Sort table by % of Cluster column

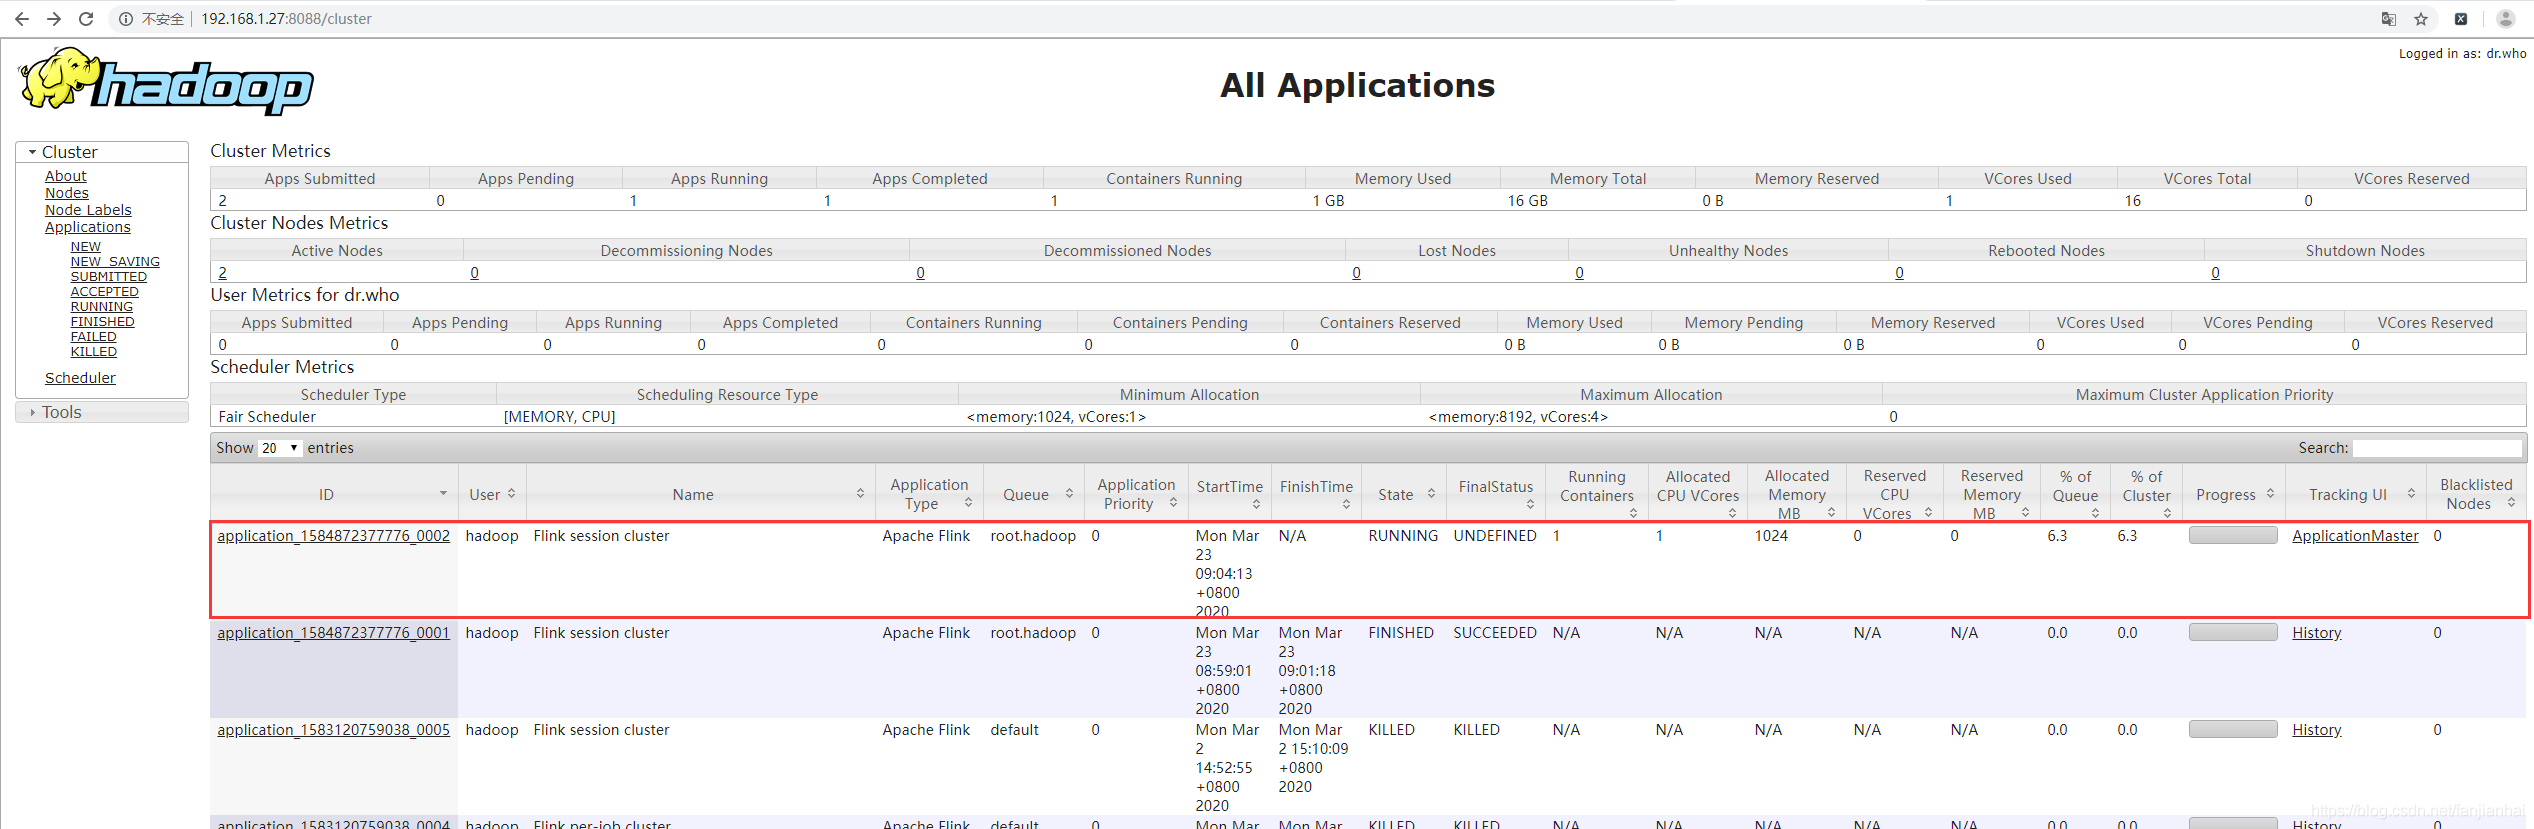pyautogui.click(x=2146, y=494)
